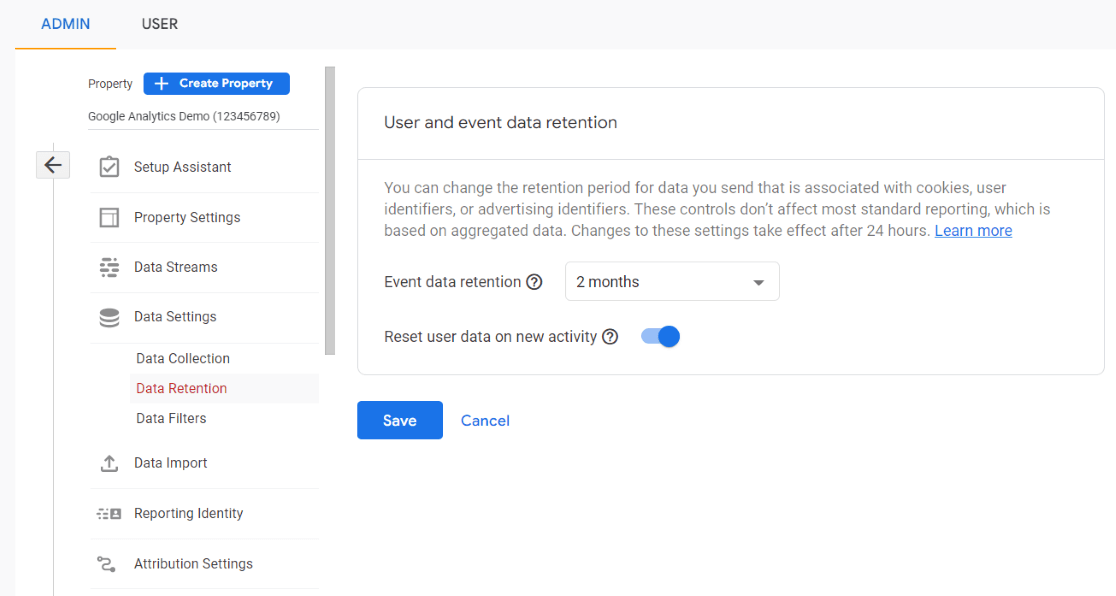The image size is (1116, 596).
Task: Click the Data Streams icon
Action: [x=108, y=267]
